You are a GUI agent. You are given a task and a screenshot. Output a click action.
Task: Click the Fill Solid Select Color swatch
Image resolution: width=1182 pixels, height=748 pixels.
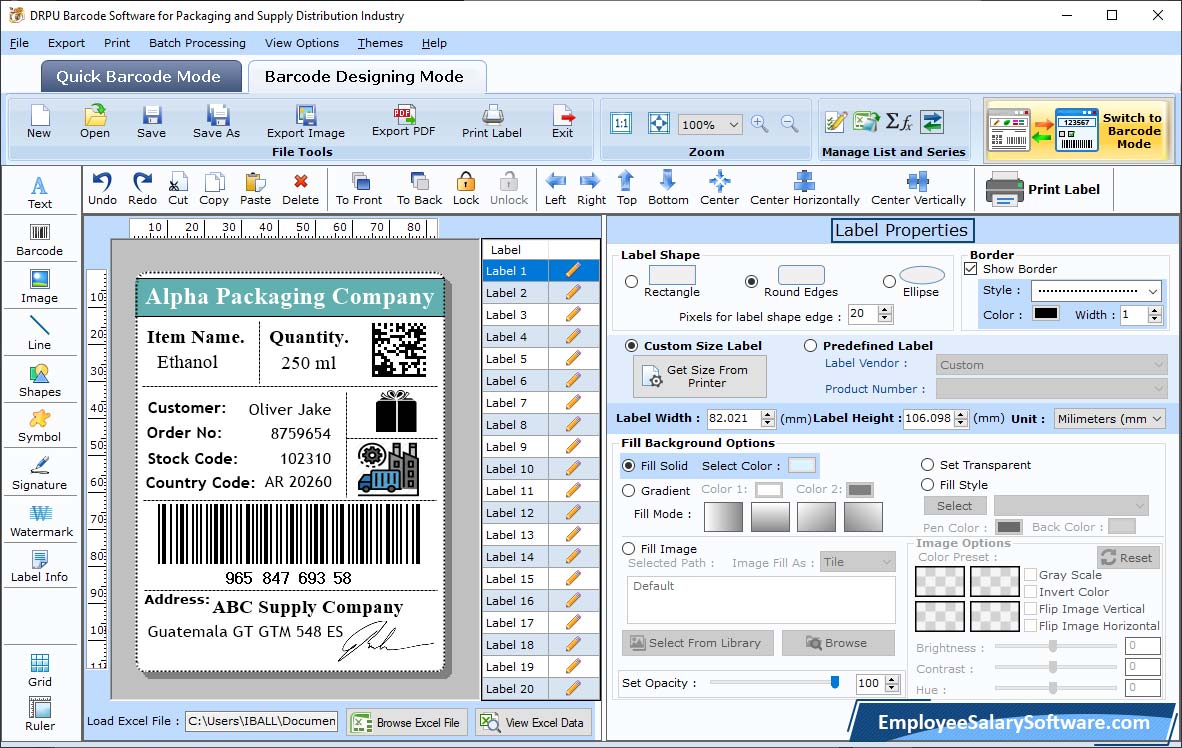point(802,465)
